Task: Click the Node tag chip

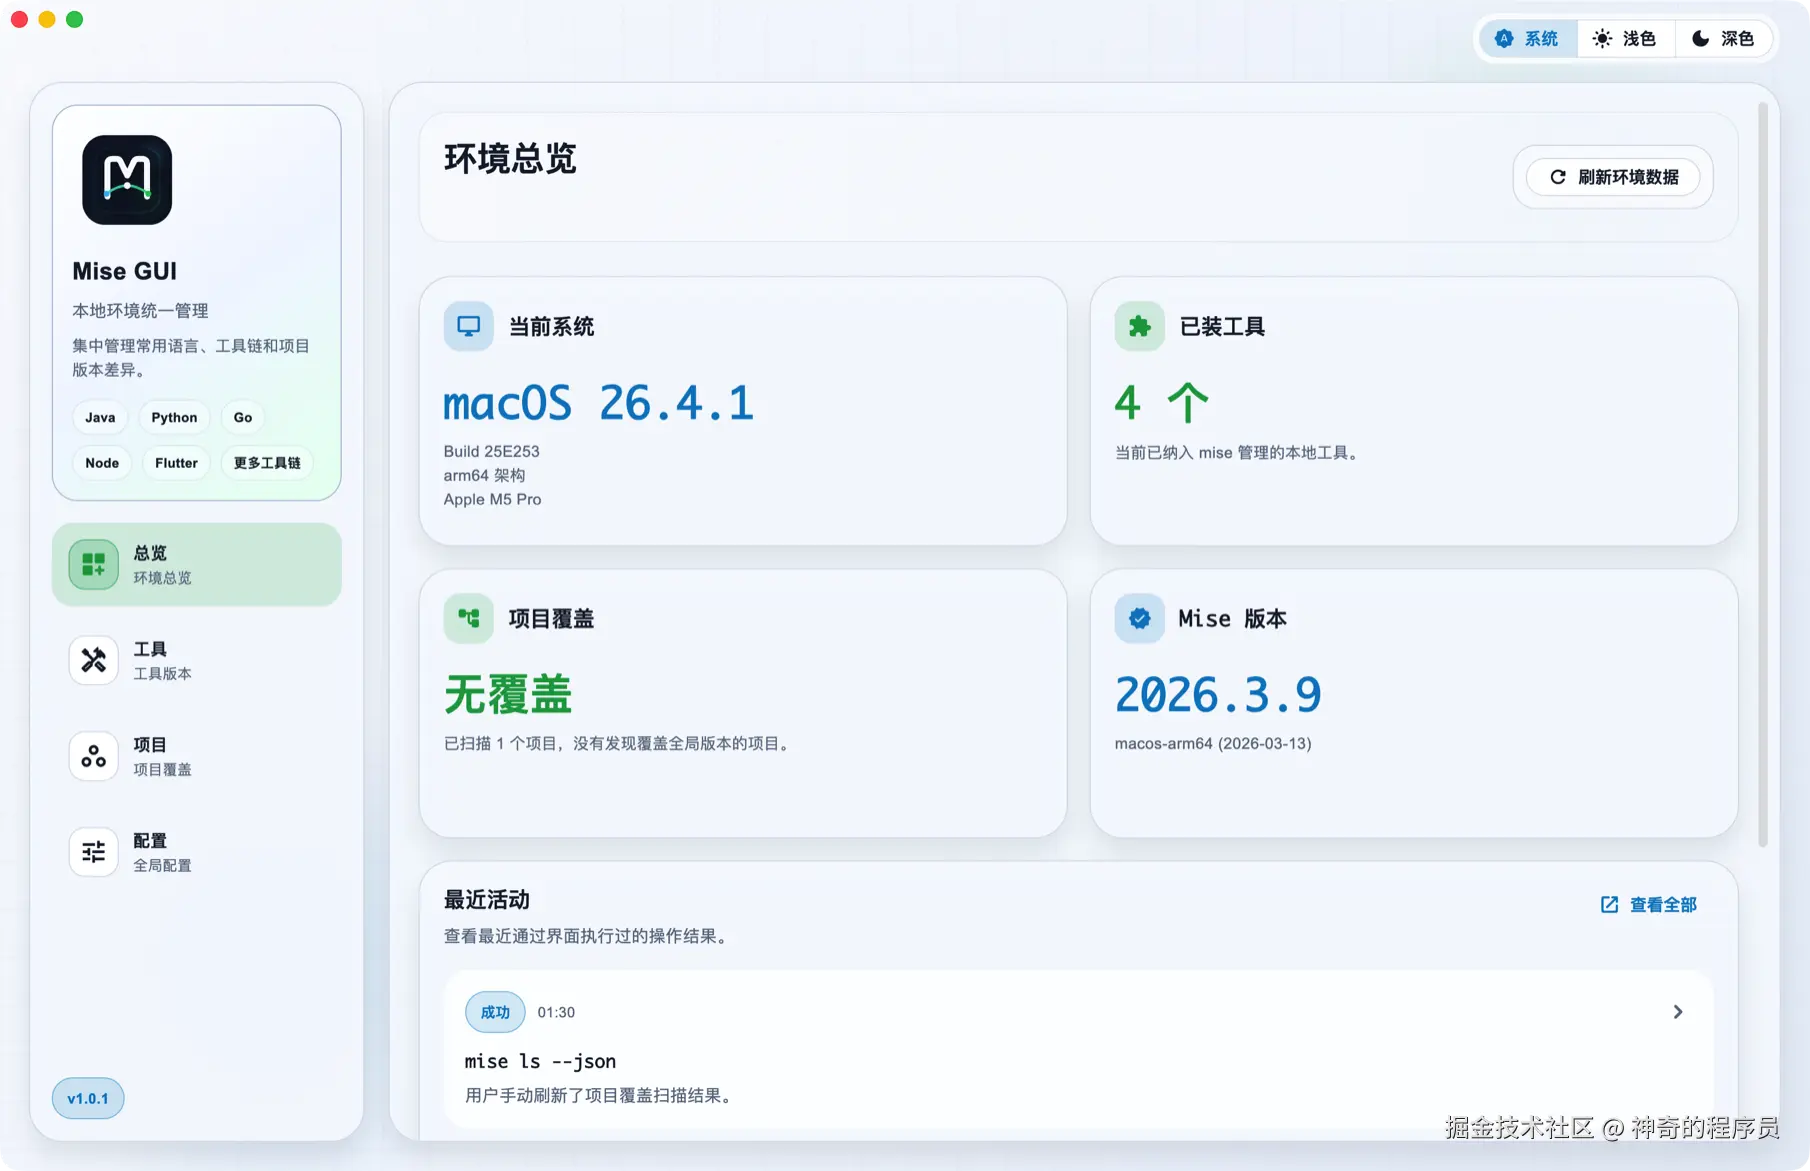Action: pyautogui.click(x=102, y=463)
